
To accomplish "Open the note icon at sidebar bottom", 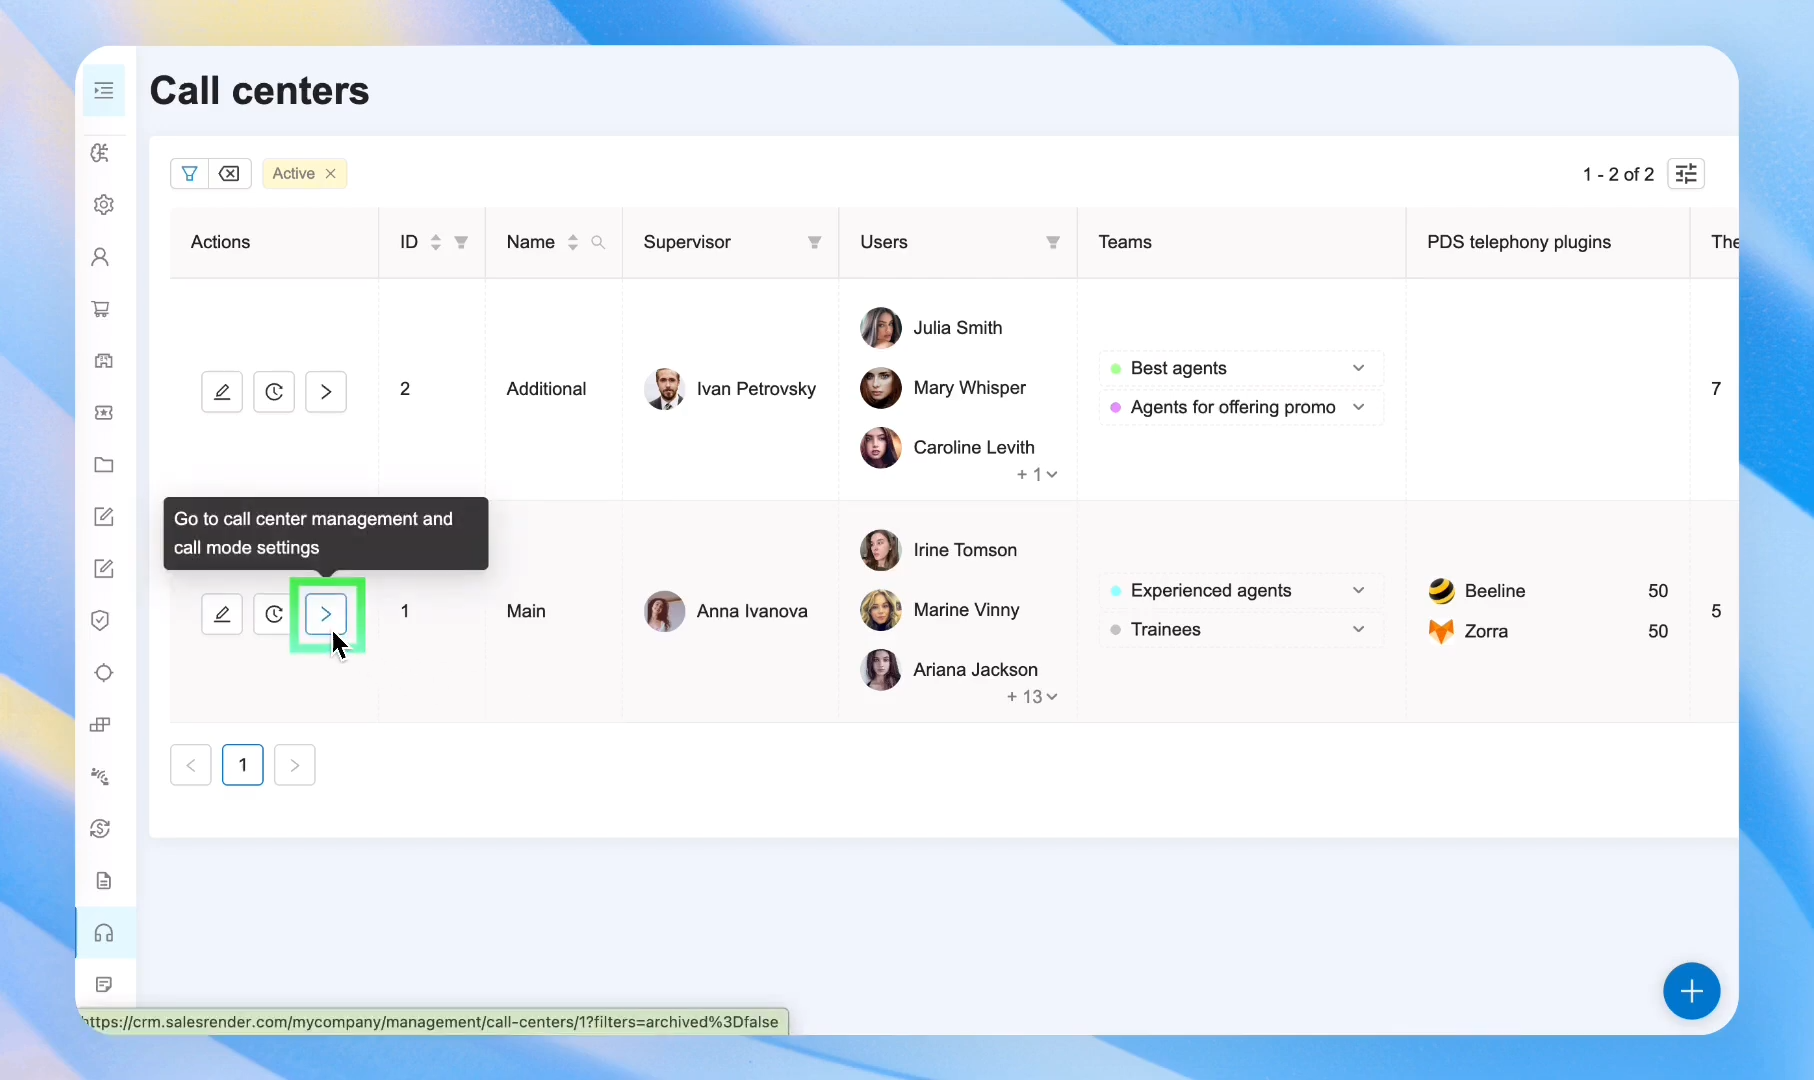I will tap(104, 985).
